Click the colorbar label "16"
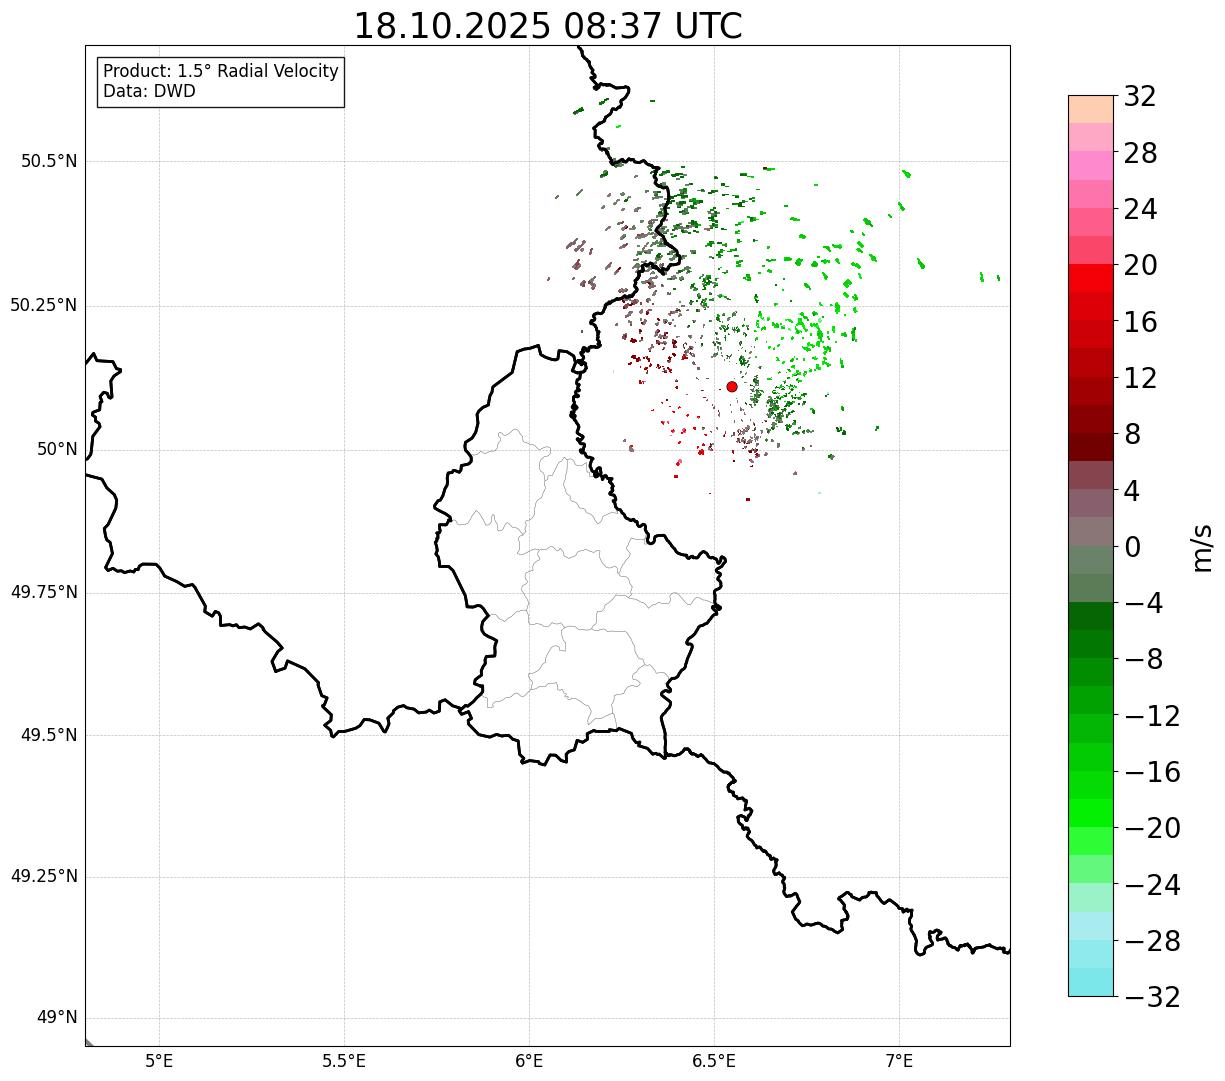This screenshot has width=1225, height=1081. [x=1140, y=322]
